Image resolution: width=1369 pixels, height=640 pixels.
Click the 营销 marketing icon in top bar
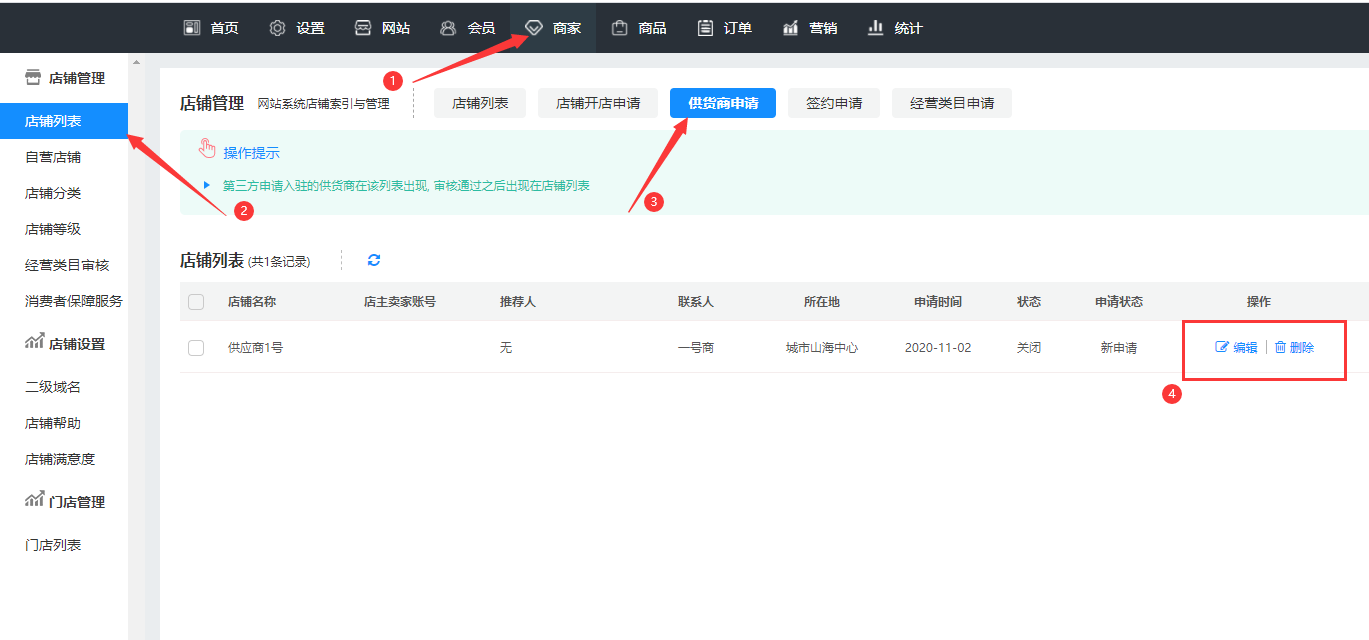pos(791,28)
